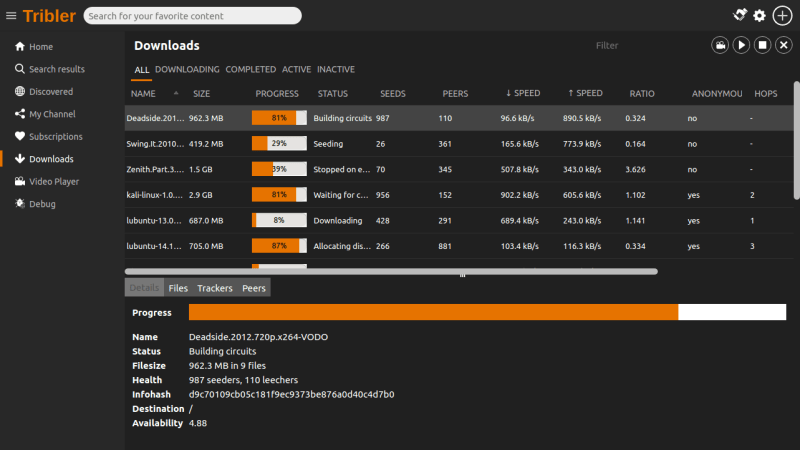Click the Tribler logo
This screenshot has width=800, height=450.
[x=49, y=16]
